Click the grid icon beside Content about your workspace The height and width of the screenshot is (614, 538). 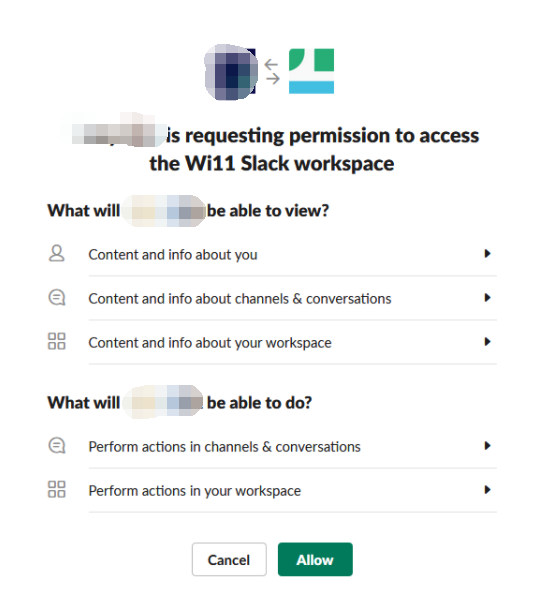coord(56,341)
